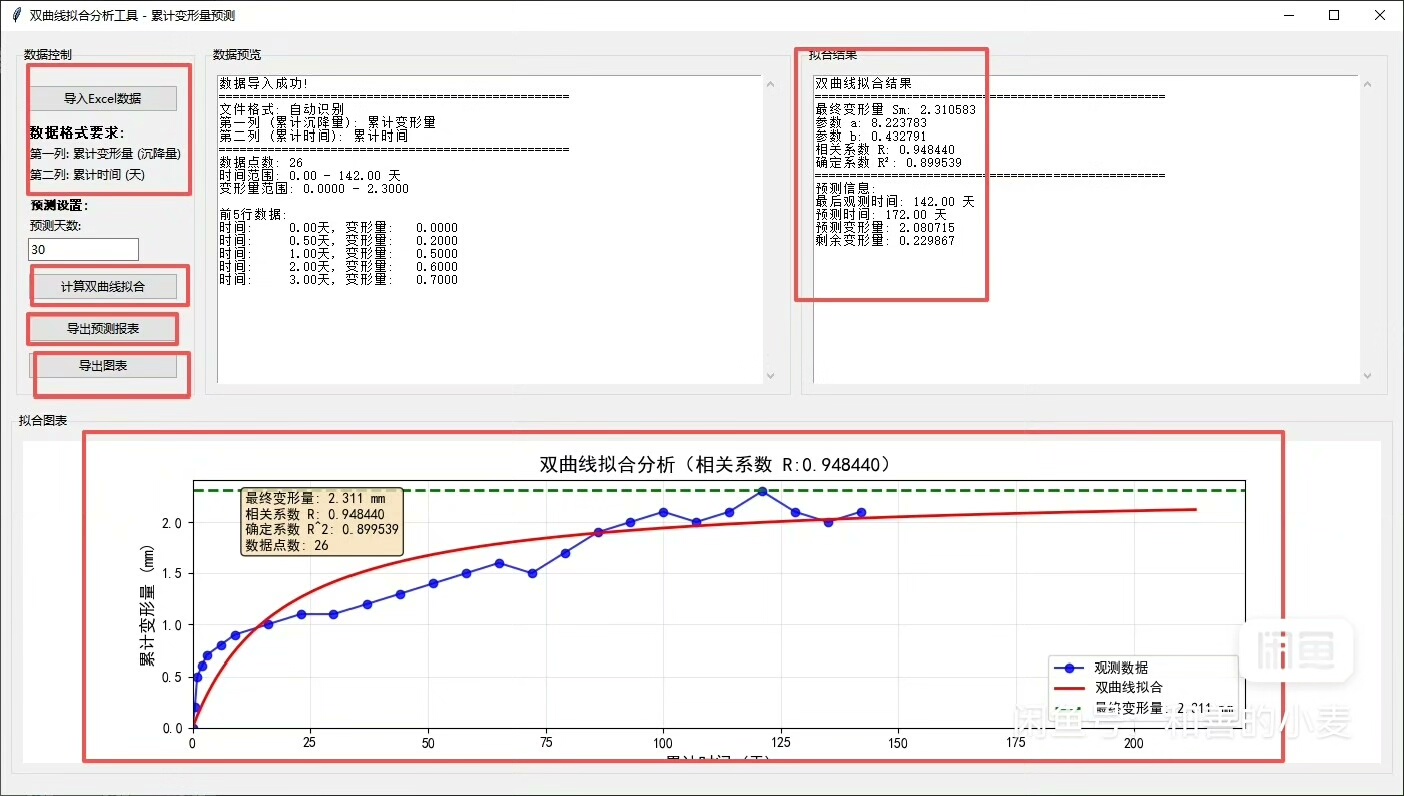
Task: Click the chart title 双曲线拟合分析
Action: click(714, 465)
